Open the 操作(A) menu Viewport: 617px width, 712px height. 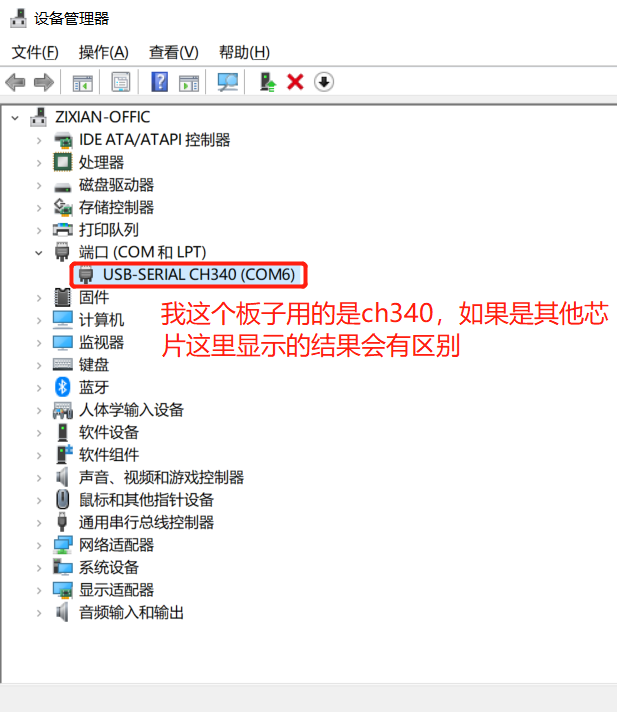[104, 52]
